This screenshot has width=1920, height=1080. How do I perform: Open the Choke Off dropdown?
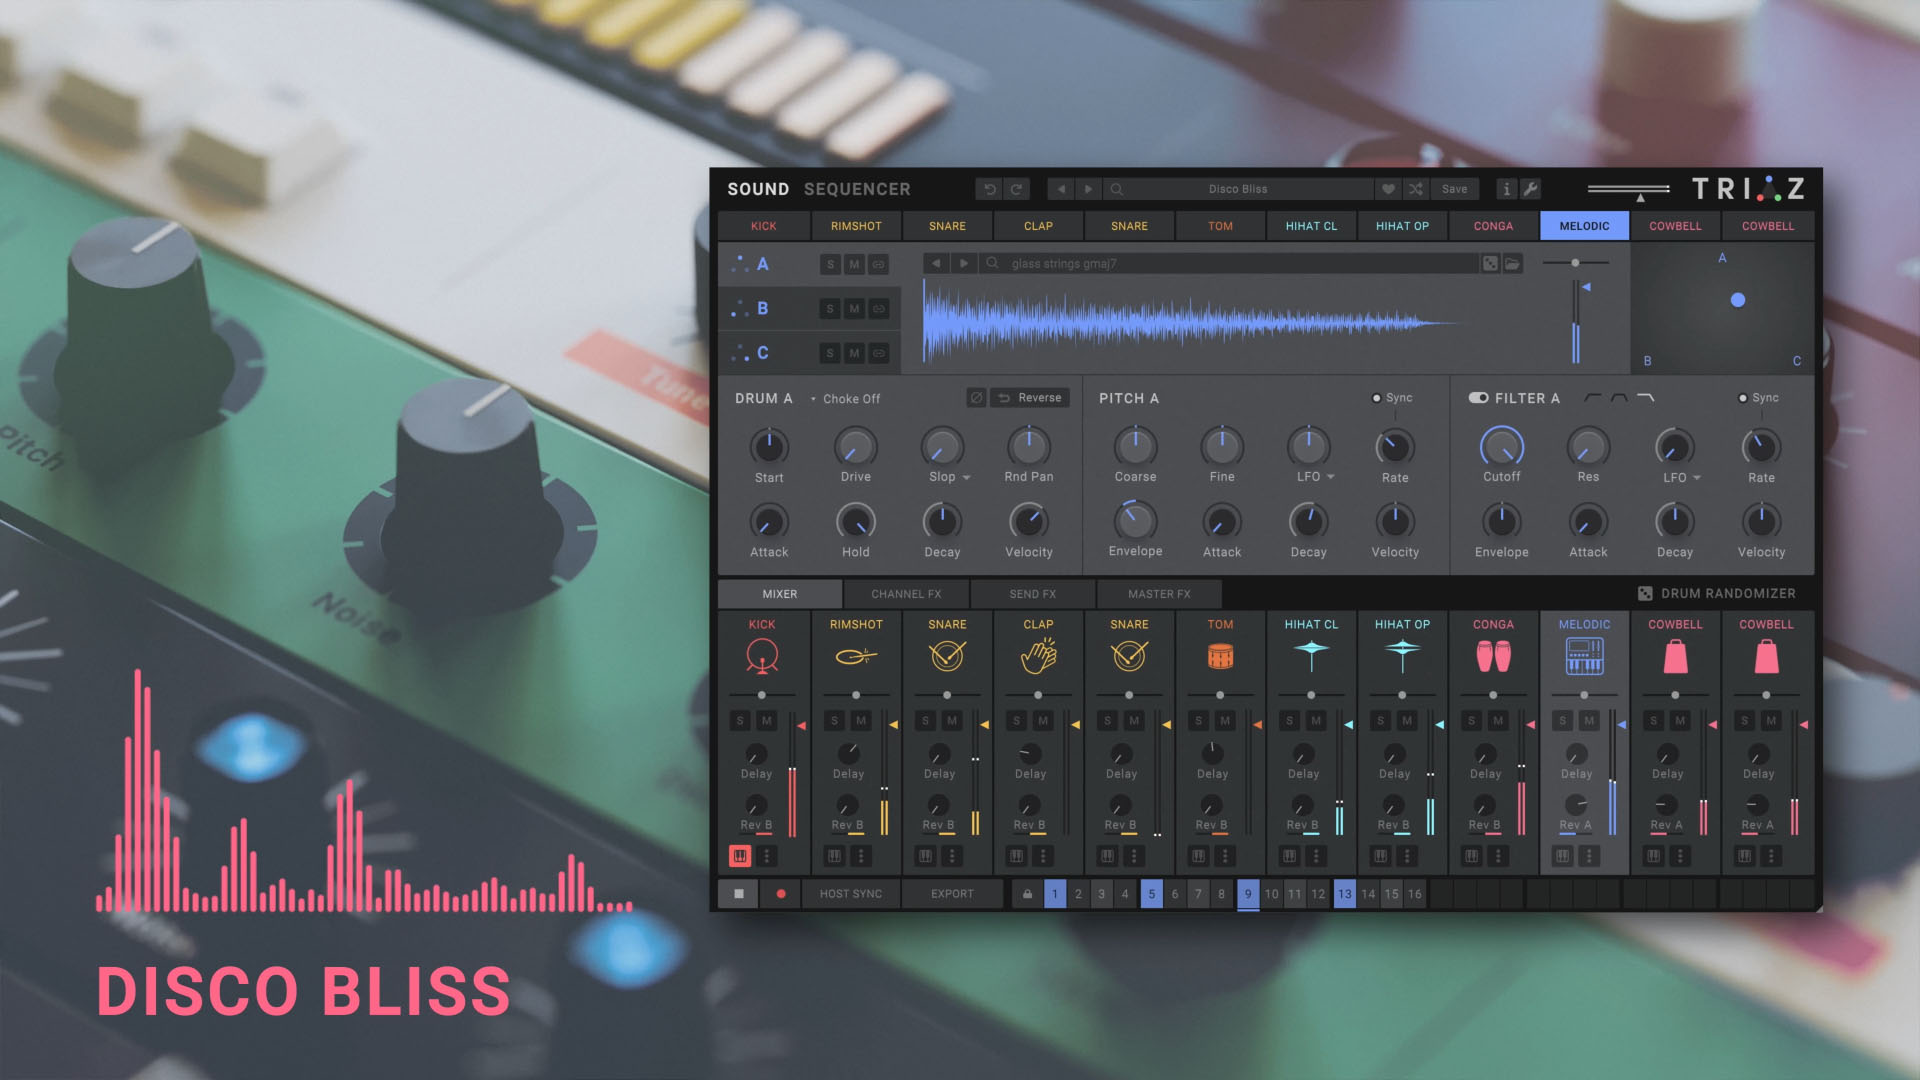tap(846, 399)
